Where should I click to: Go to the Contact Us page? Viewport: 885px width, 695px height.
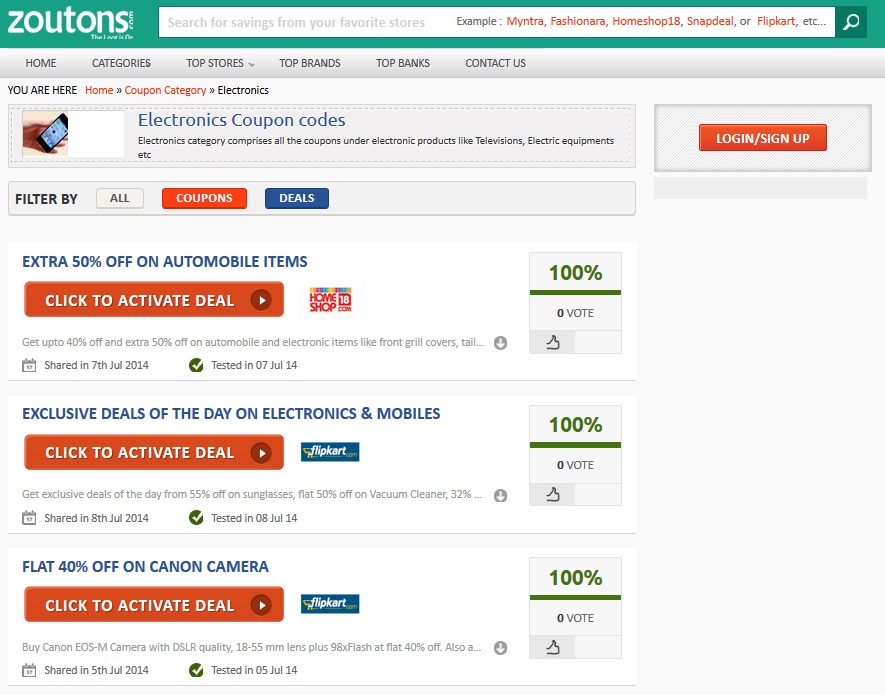(x=495, y=63)
